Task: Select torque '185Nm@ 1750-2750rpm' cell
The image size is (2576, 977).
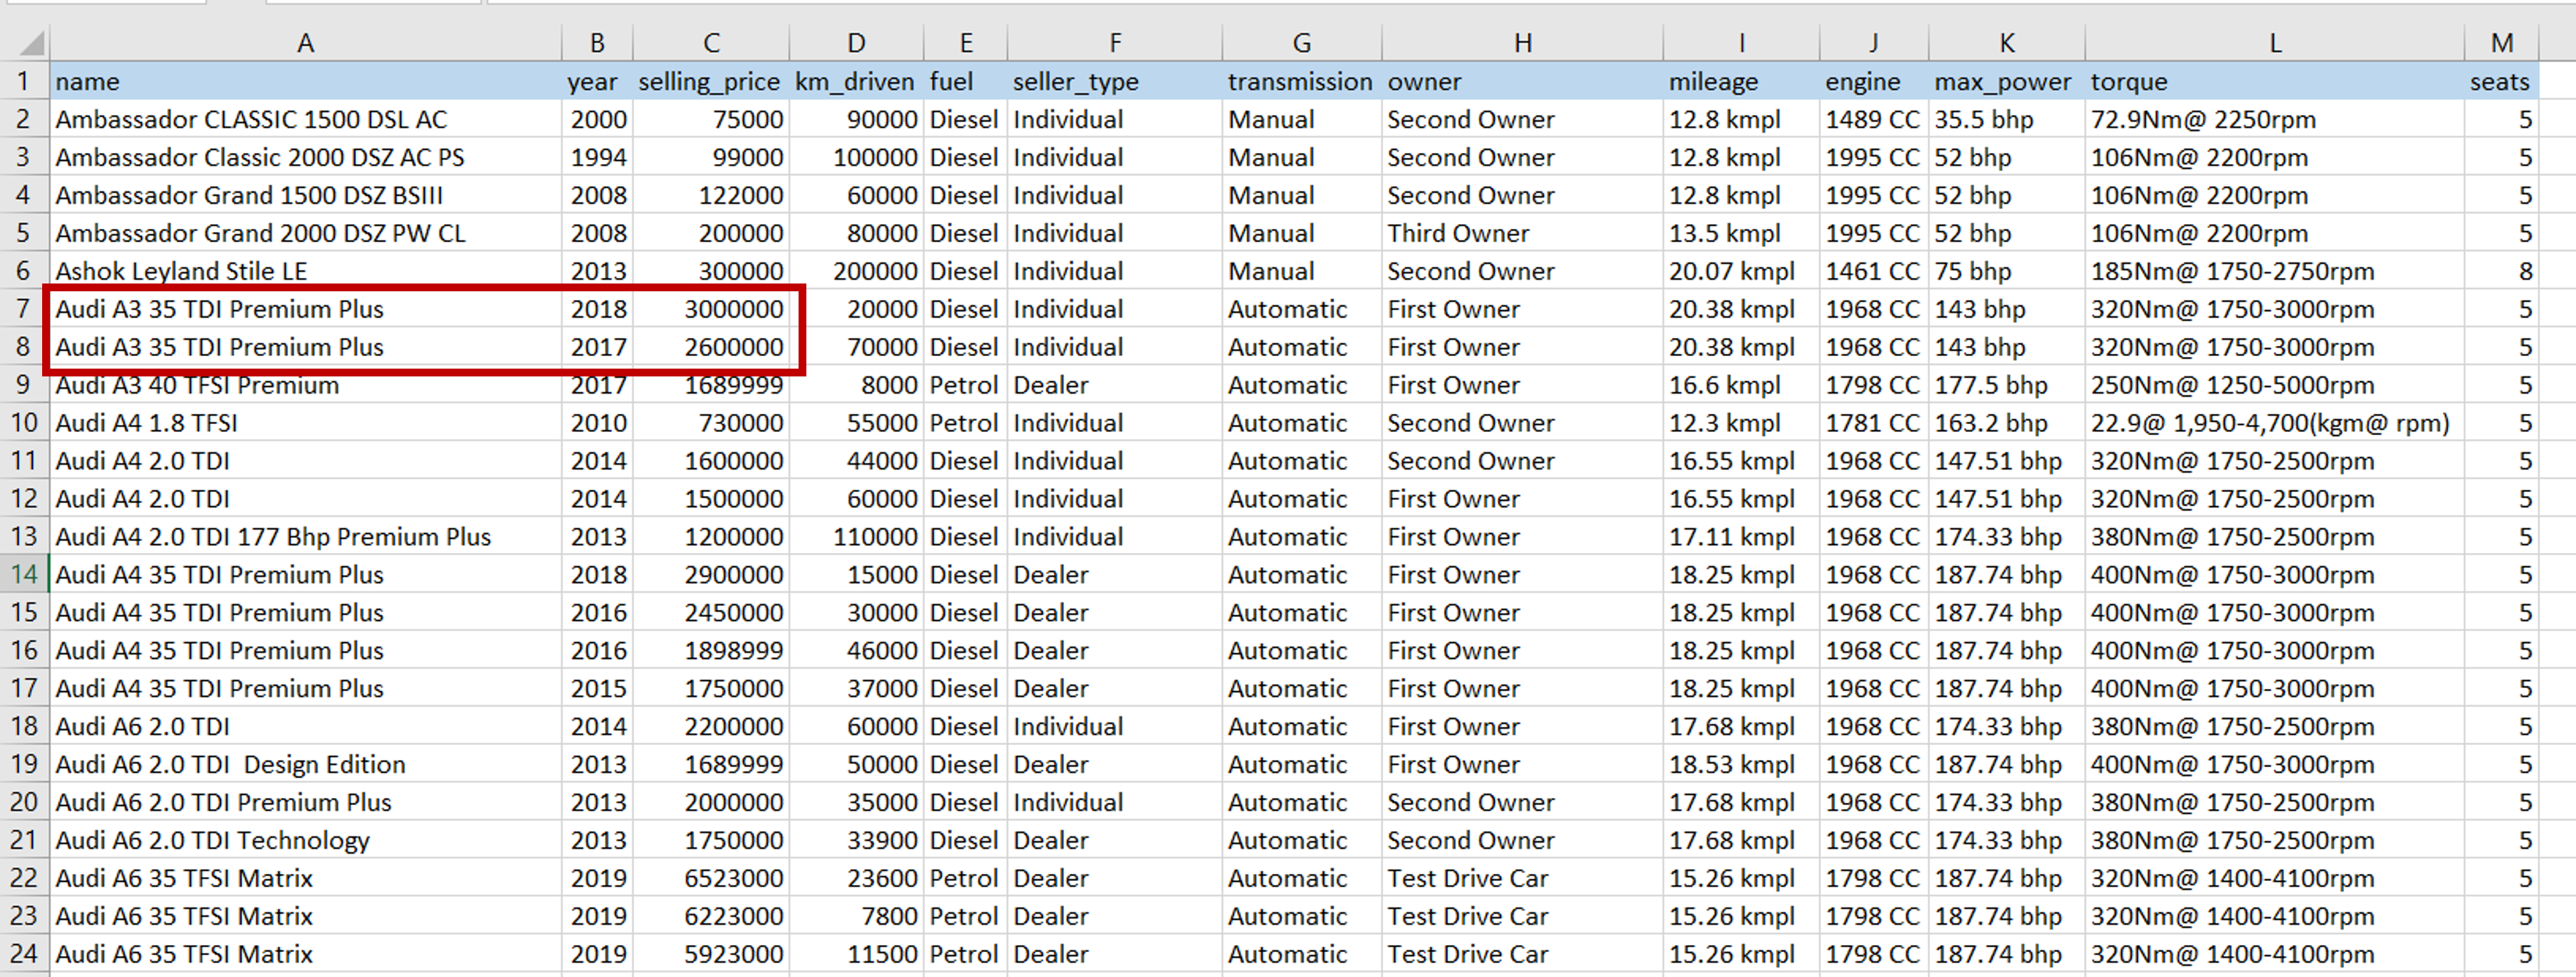Action: click(2275, 271)
